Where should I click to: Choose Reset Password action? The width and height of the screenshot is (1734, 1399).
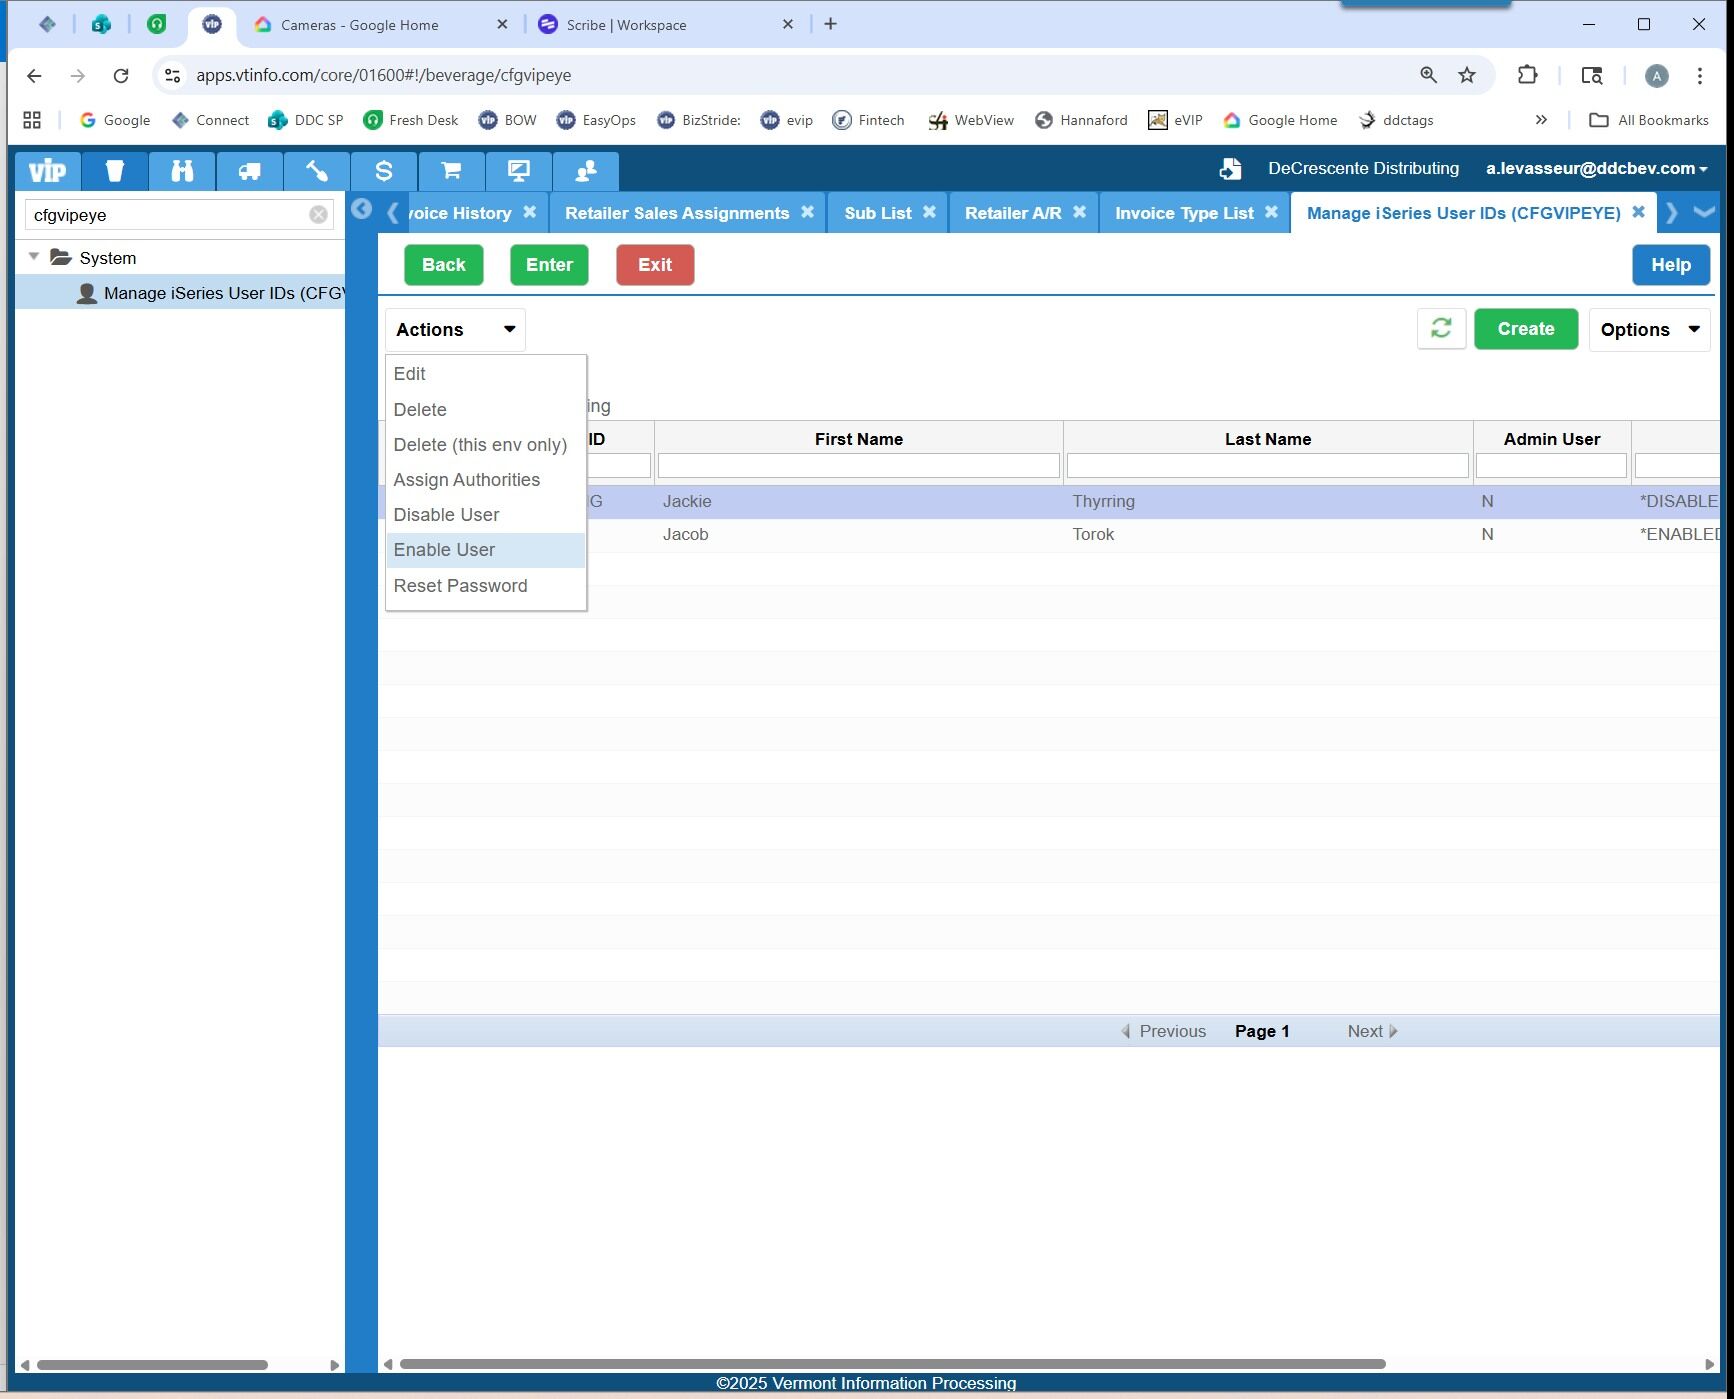(x=485, y=586)
